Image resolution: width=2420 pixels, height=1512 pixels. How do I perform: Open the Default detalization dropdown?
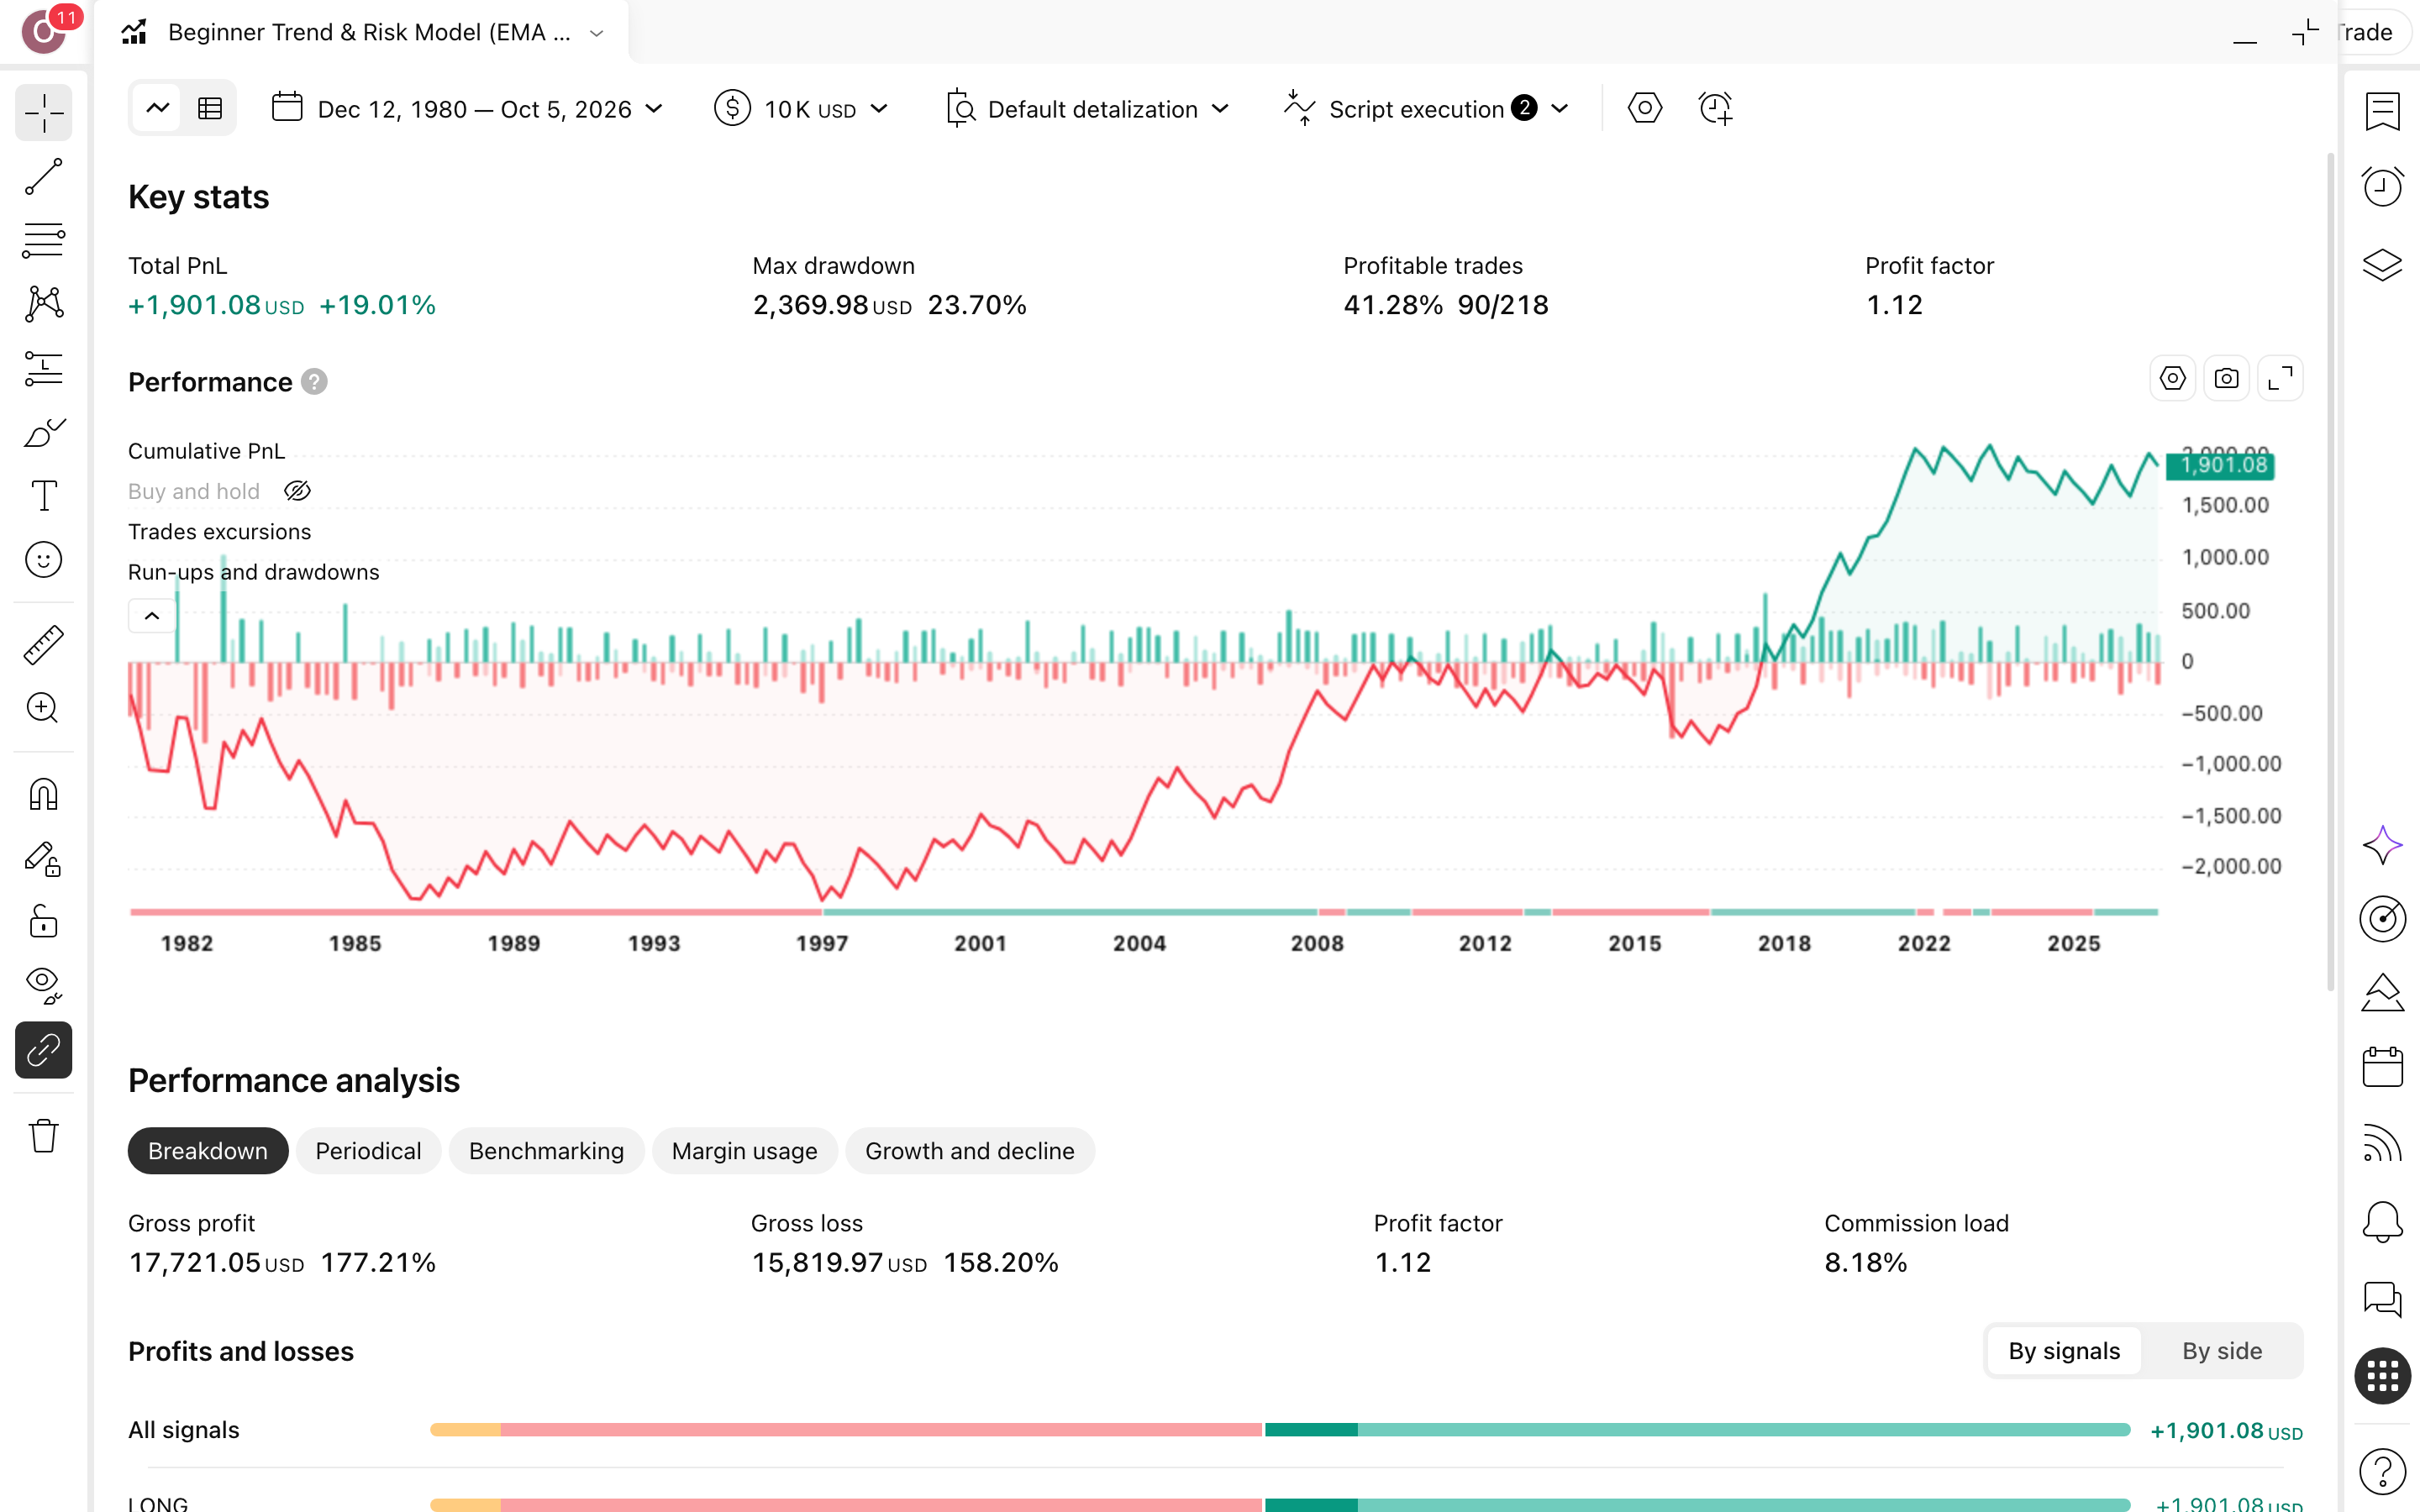coord(1088,109)
